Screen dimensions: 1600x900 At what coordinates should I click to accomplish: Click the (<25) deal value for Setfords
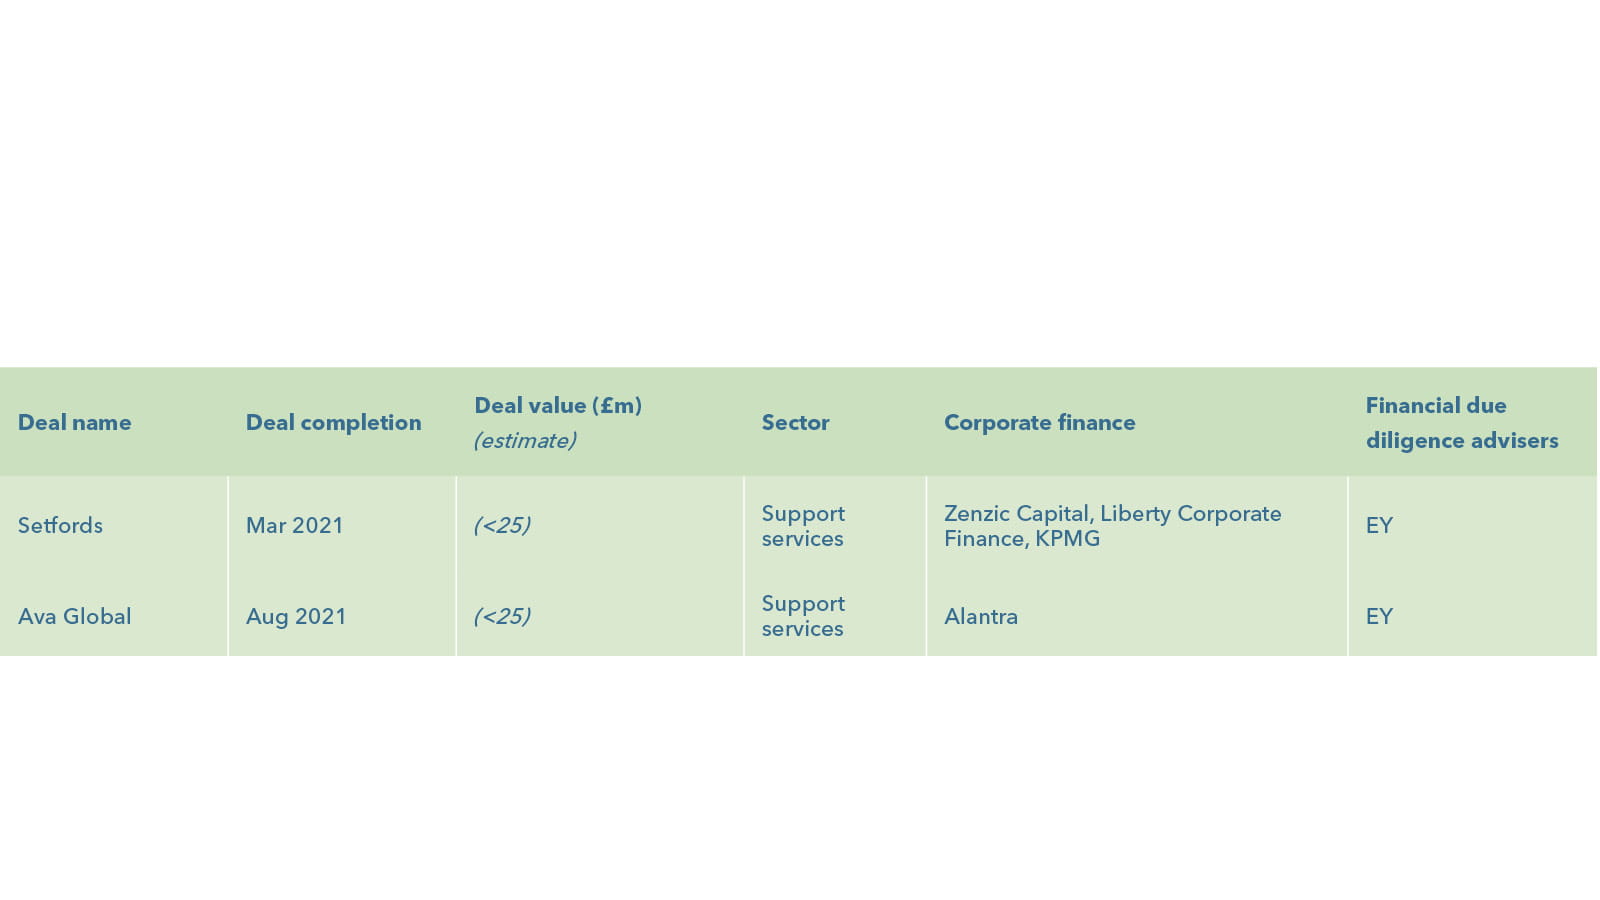click(x=501, y=526)
